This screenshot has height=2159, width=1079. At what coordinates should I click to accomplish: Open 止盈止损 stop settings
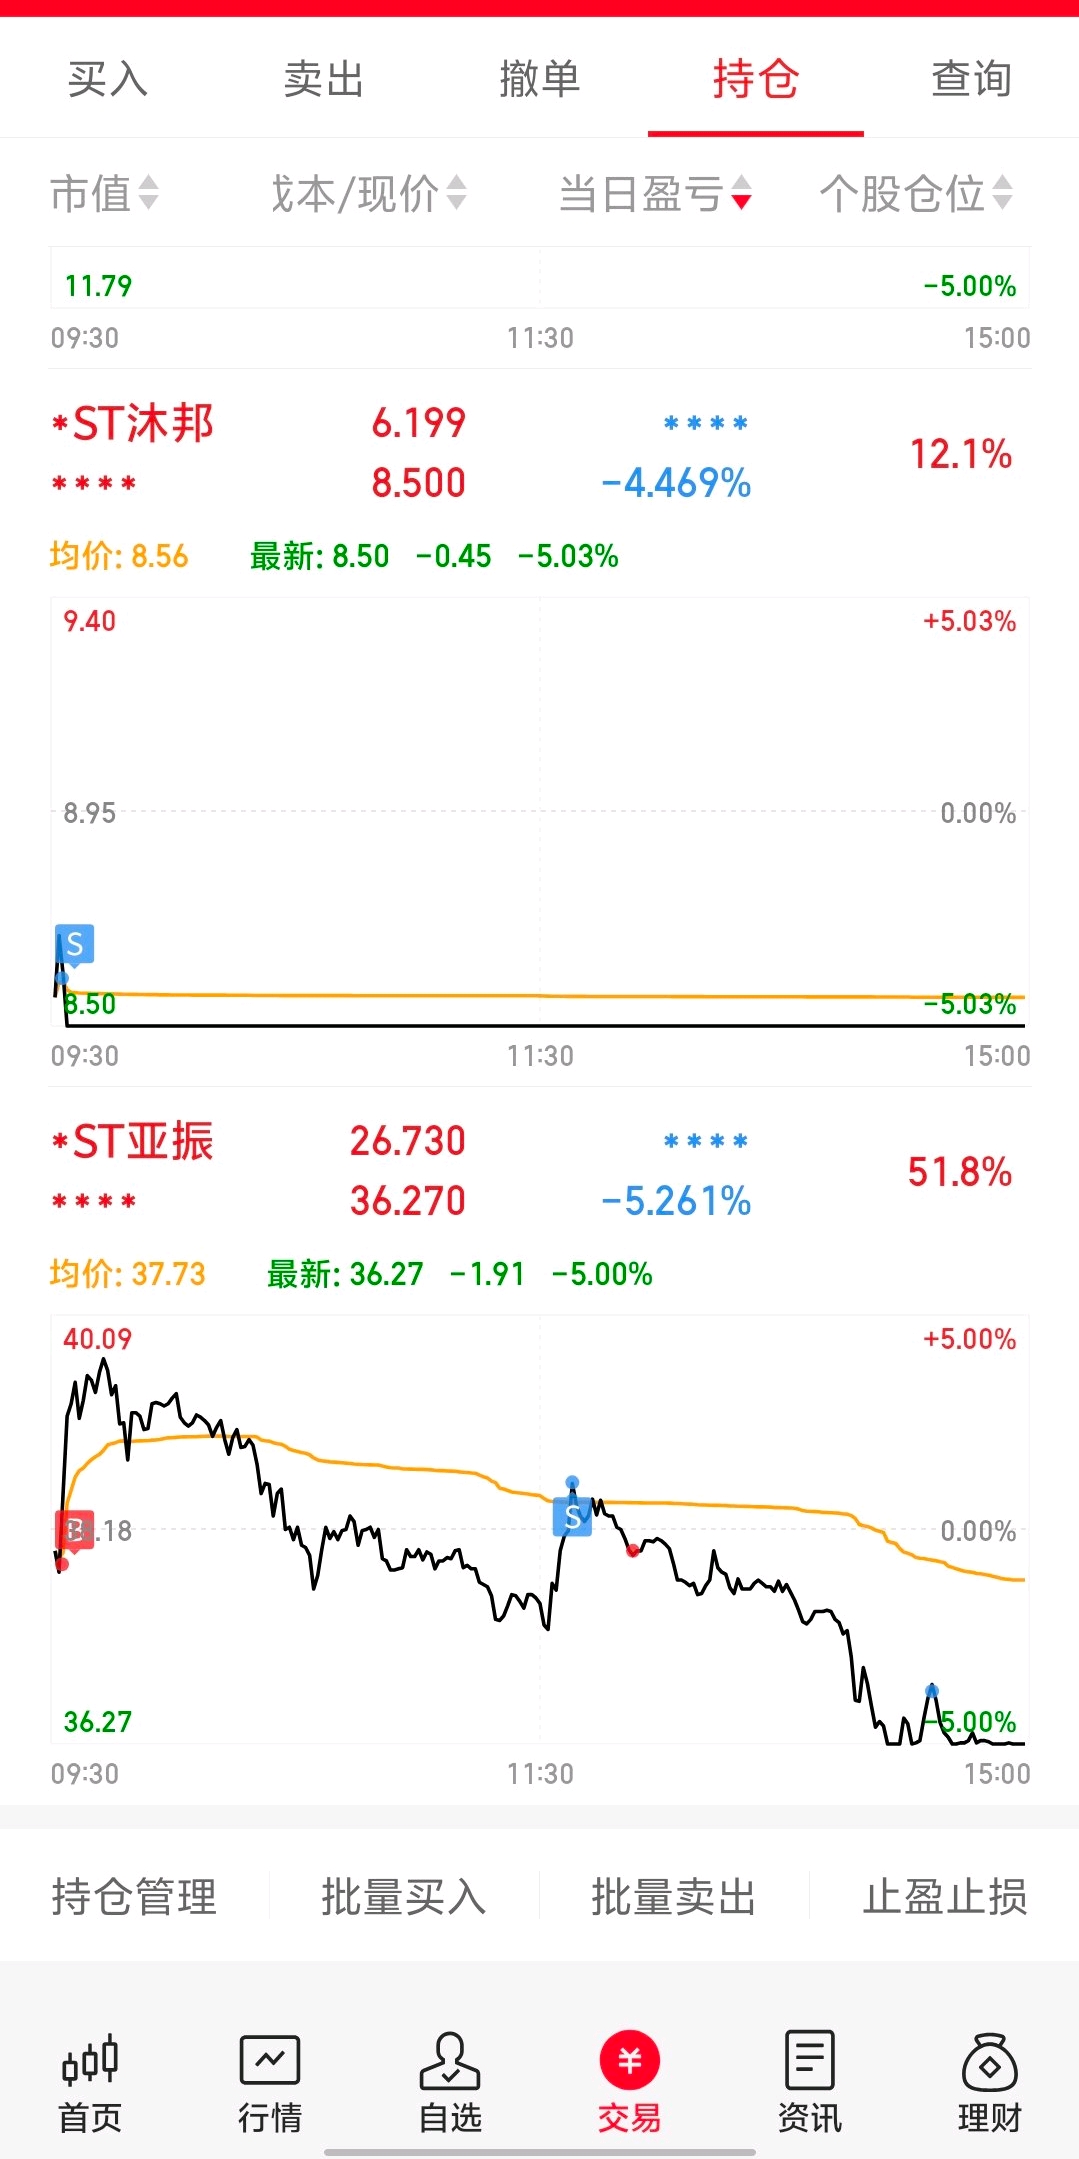[x=945, y=1896]
